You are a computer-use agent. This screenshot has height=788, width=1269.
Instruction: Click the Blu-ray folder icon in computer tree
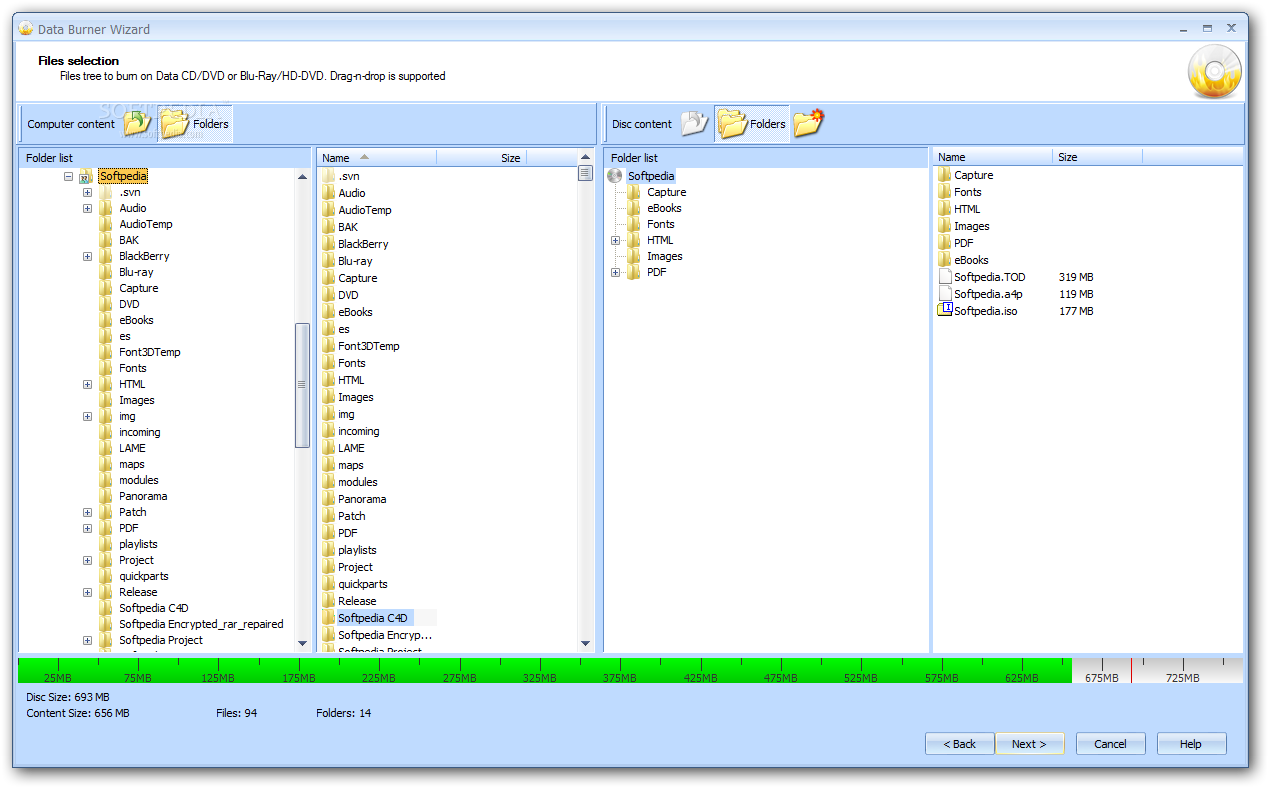click(x=106, y=272)
